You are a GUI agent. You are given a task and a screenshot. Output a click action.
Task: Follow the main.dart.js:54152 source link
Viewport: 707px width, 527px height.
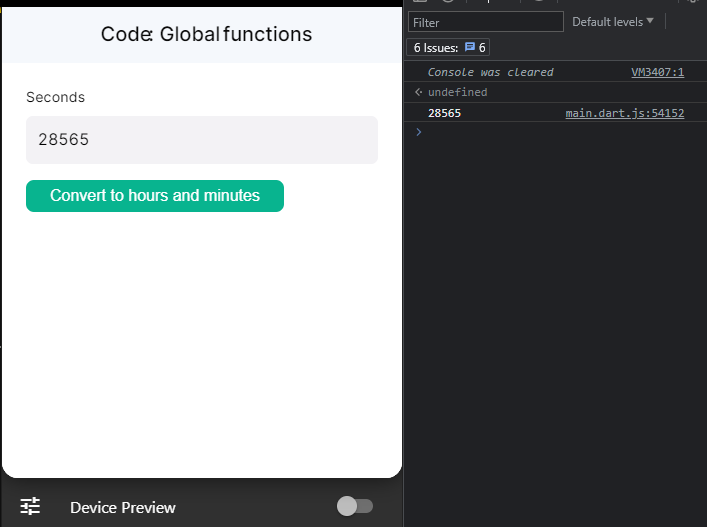point(624,113)
